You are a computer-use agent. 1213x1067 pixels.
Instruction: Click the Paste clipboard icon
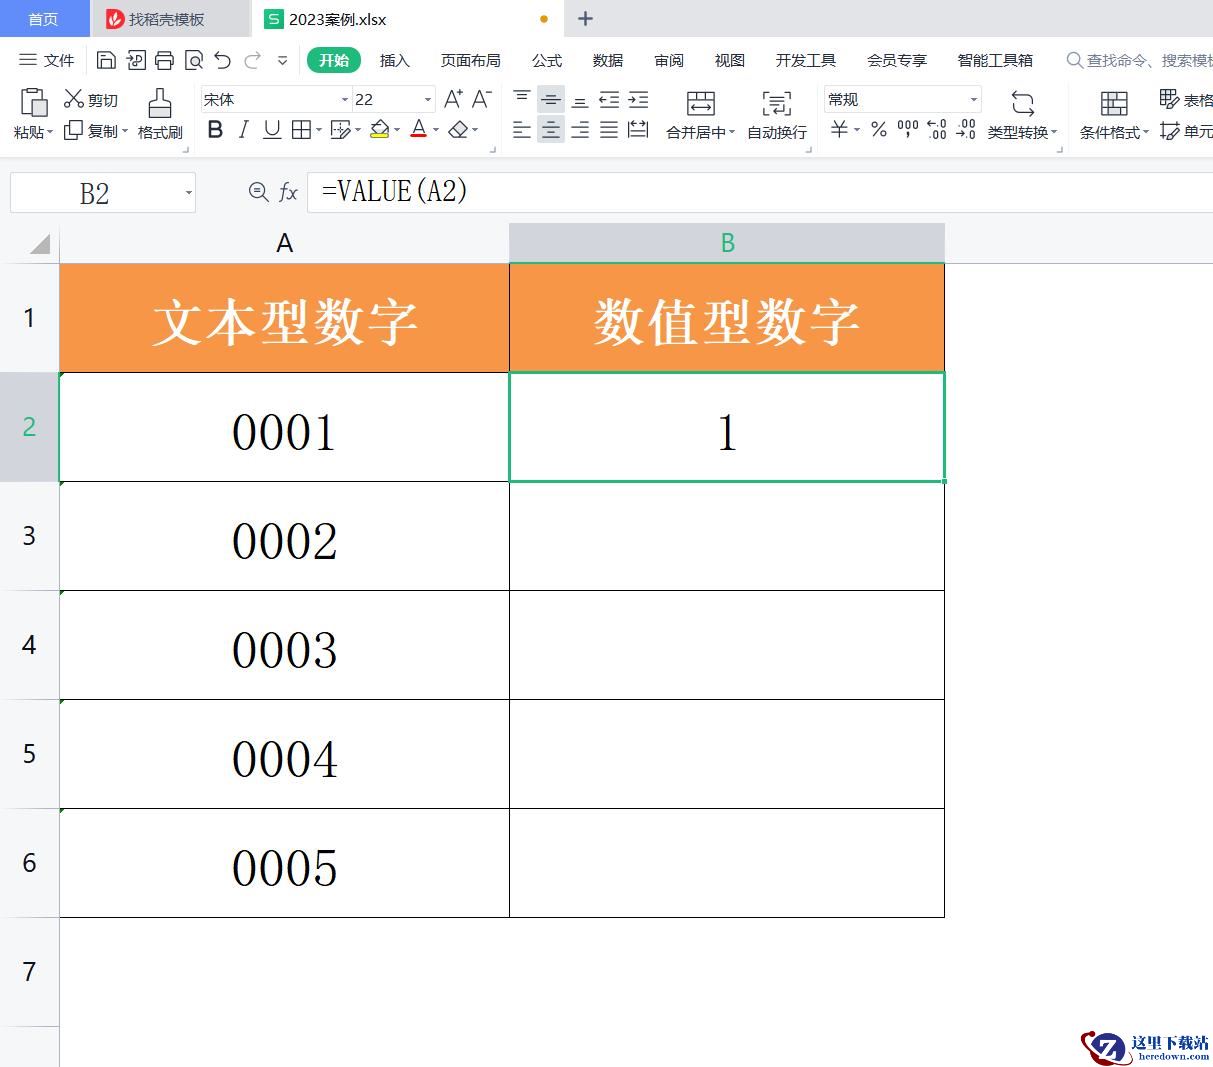pos(33,103)
